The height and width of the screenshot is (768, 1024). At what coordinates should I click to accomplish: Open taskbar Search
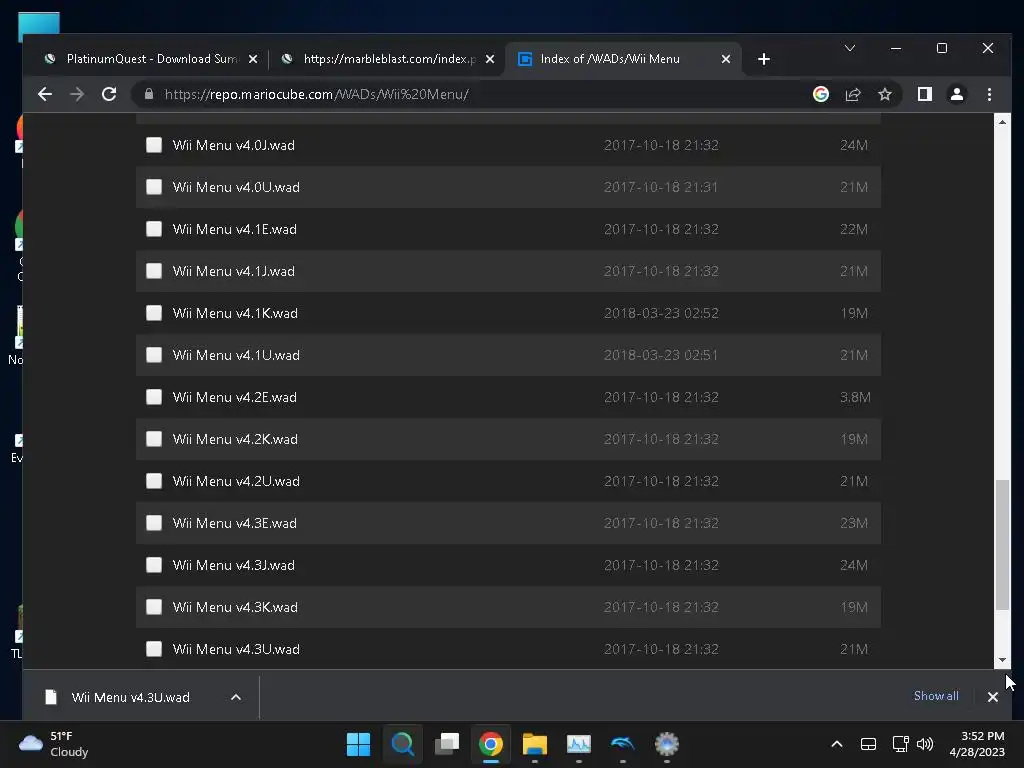coord(402,744)
